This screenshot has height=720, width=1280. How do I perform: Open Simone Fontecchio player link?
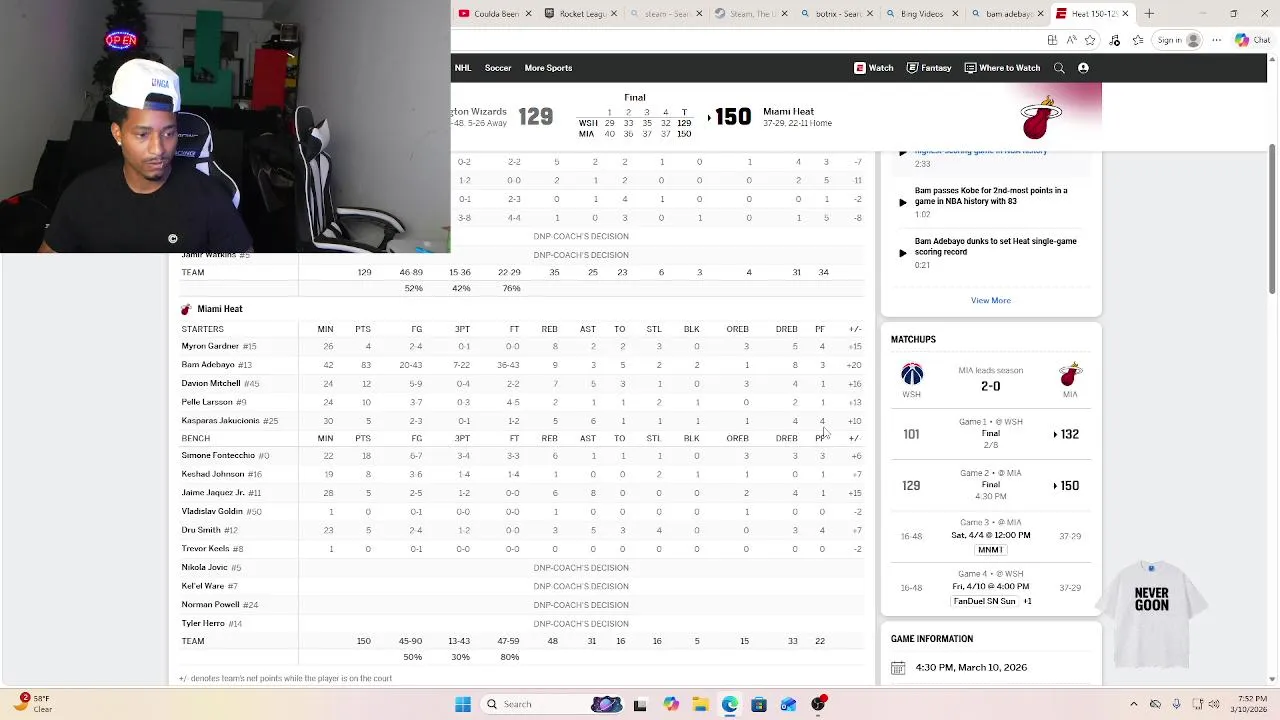[218, 456]
